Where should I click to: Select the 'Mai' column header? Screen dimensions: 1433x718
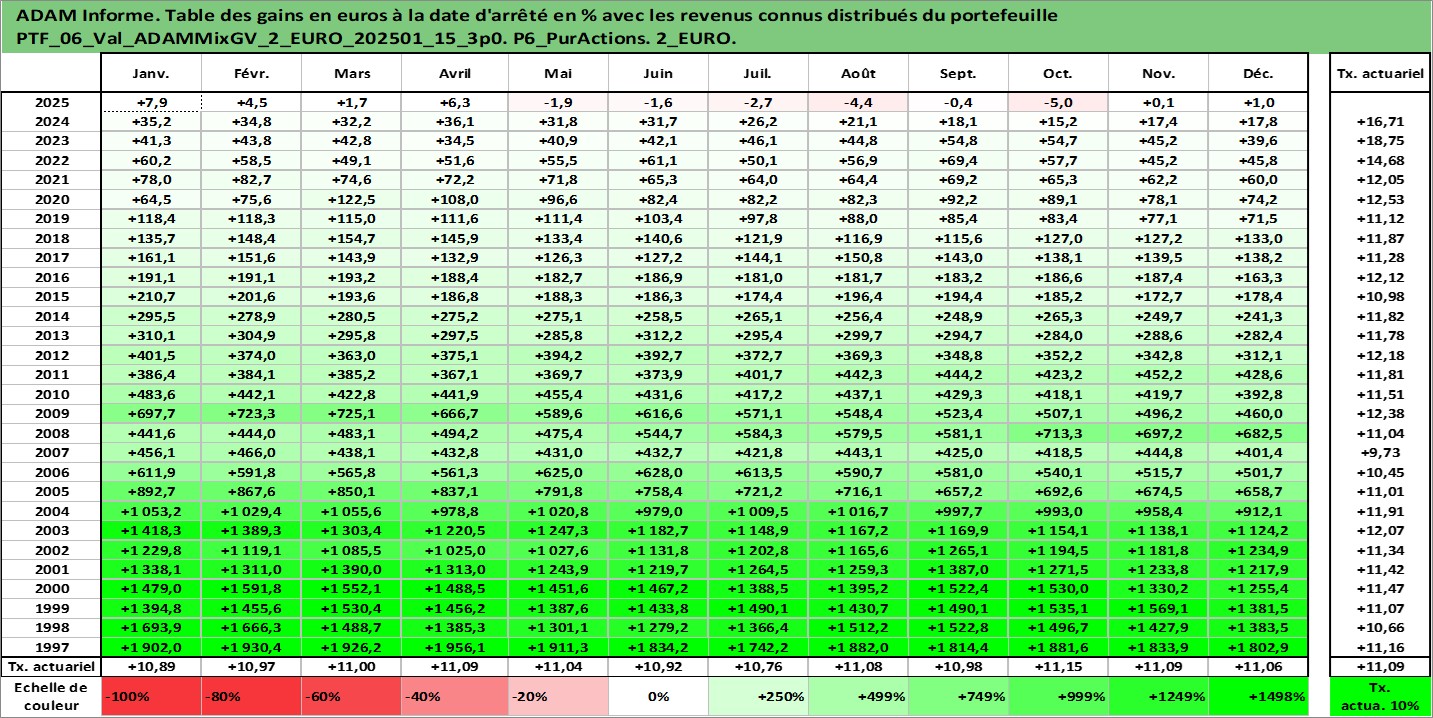pyautogui.click(x=558, y=74)
